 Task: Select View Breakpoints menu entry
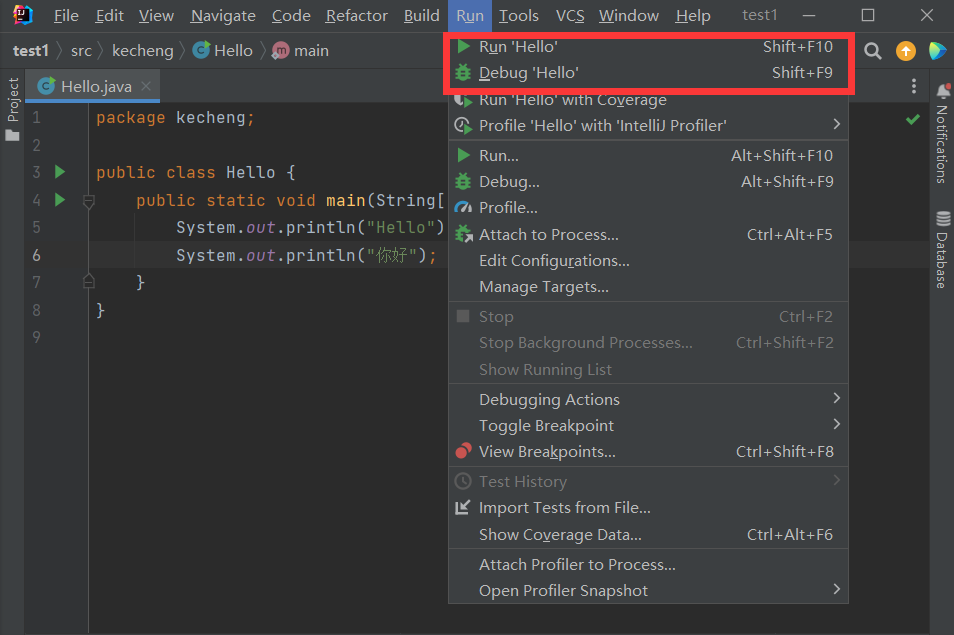pyautogui.click(x=547, y=451)
